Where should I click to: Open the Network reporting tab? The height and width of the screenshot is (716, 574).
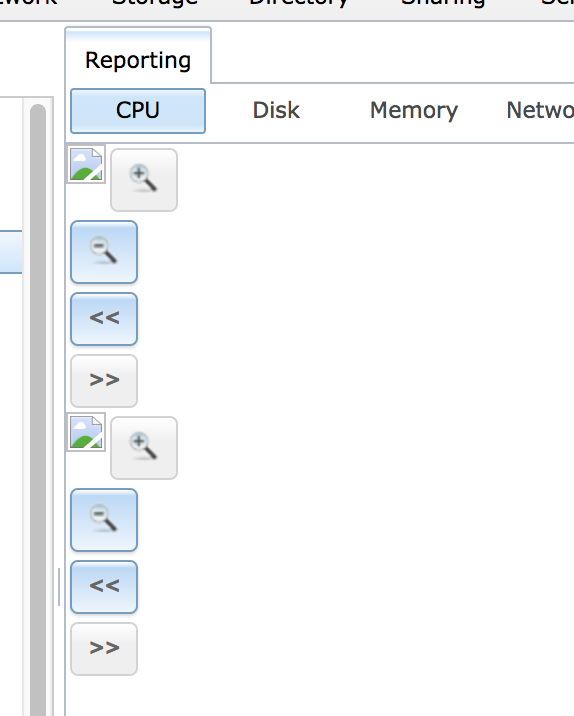coord(540,111)
